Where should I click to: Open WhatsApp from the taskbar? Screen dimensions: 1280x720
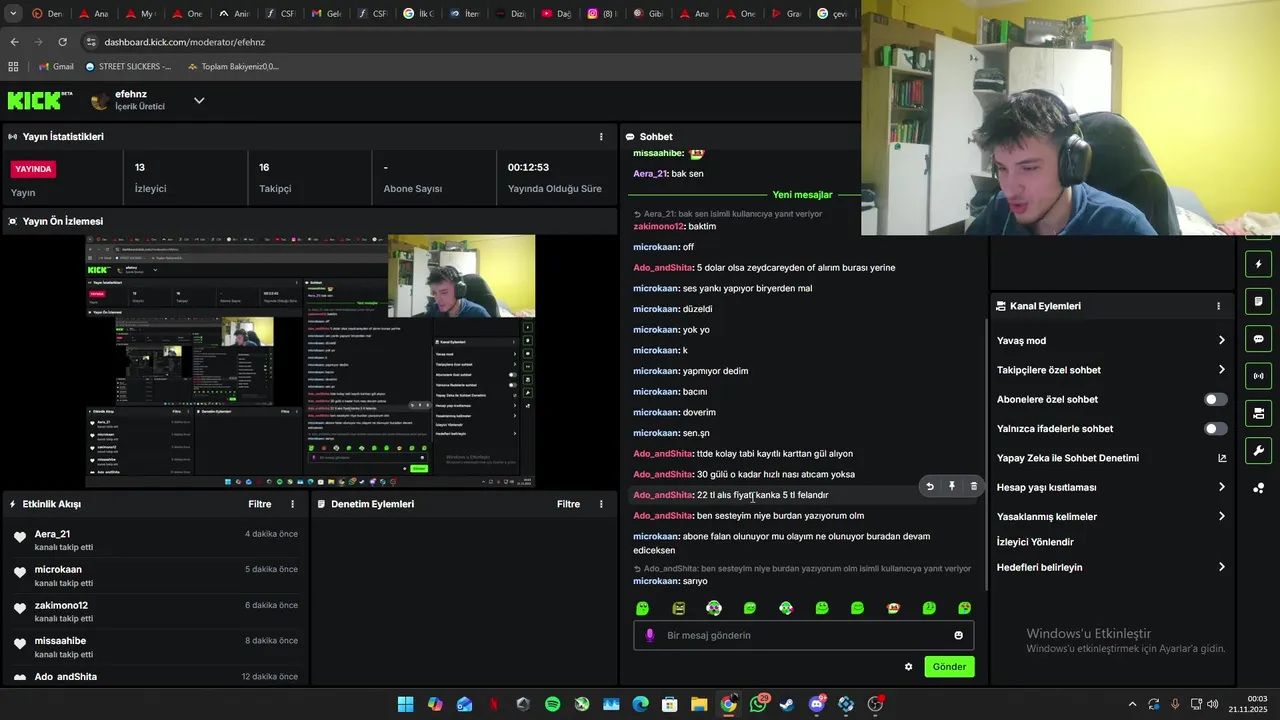758,704
